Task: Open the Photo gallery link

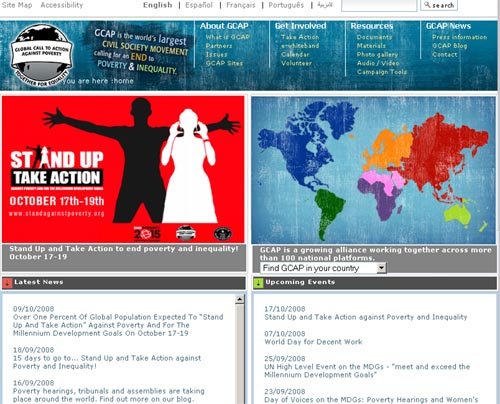Action: click(377, 54)
